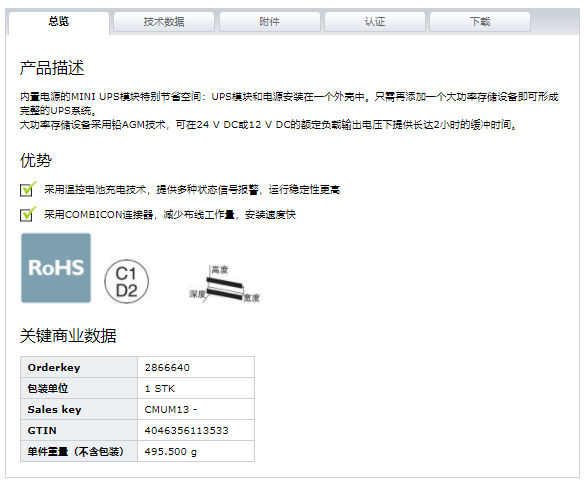The width and height of the screenshot is (584, 482).
Task: Click the 包装单位 value 1 STK
Action: point(160,389)
